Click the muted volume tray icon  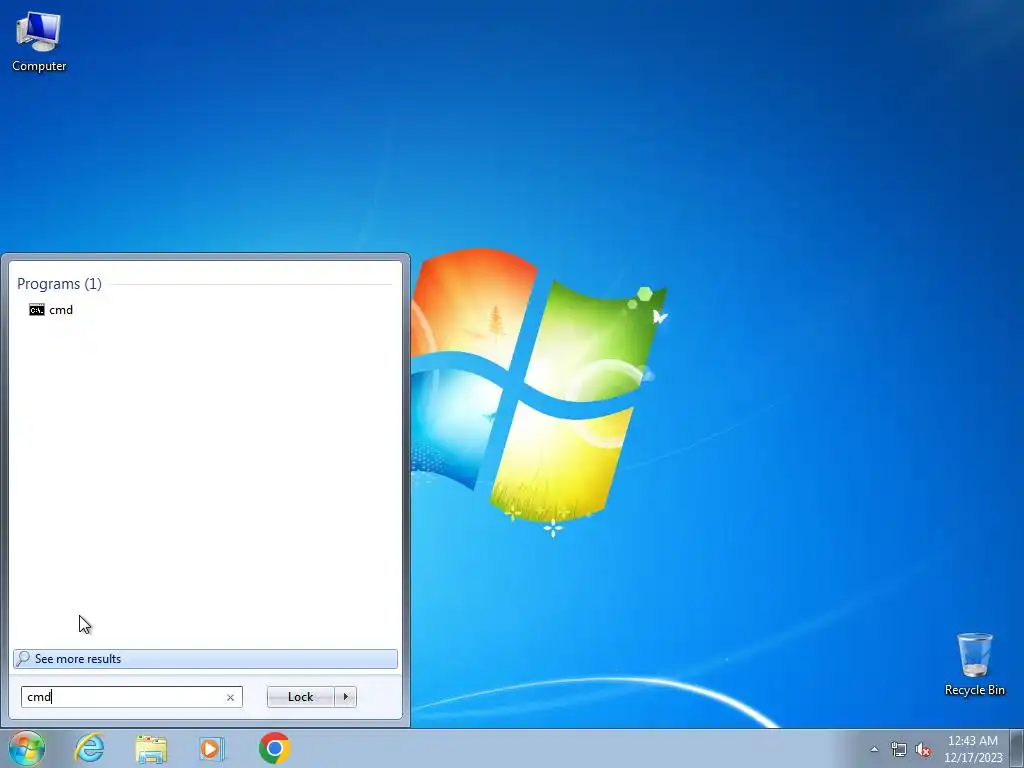click(923, 750)
